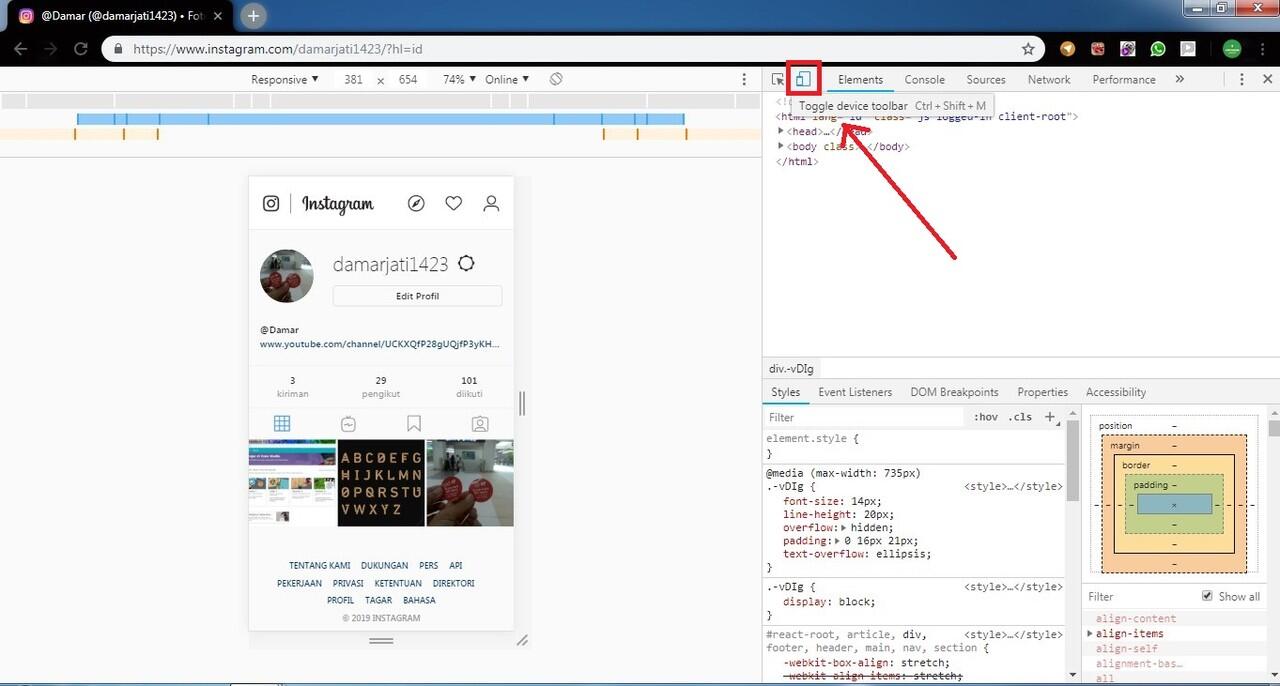Open the PRIVASI footer link

348,583
